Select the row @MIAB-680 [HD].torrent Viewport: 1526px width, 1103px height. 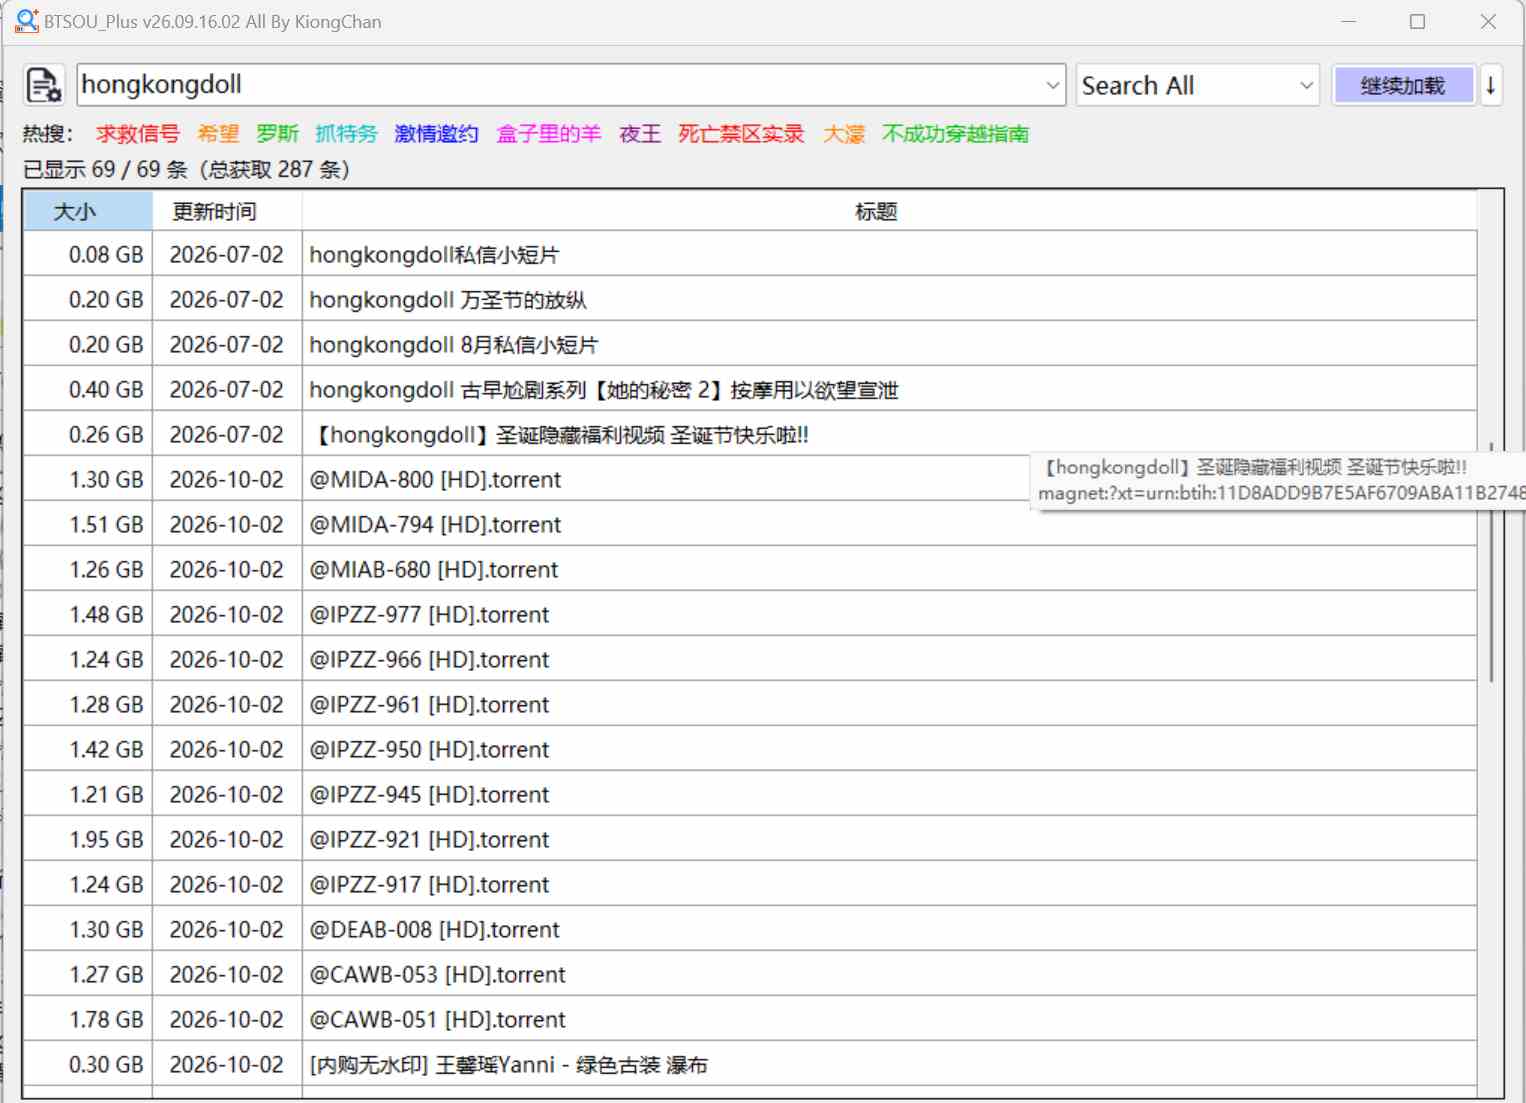tap(750, 570)
